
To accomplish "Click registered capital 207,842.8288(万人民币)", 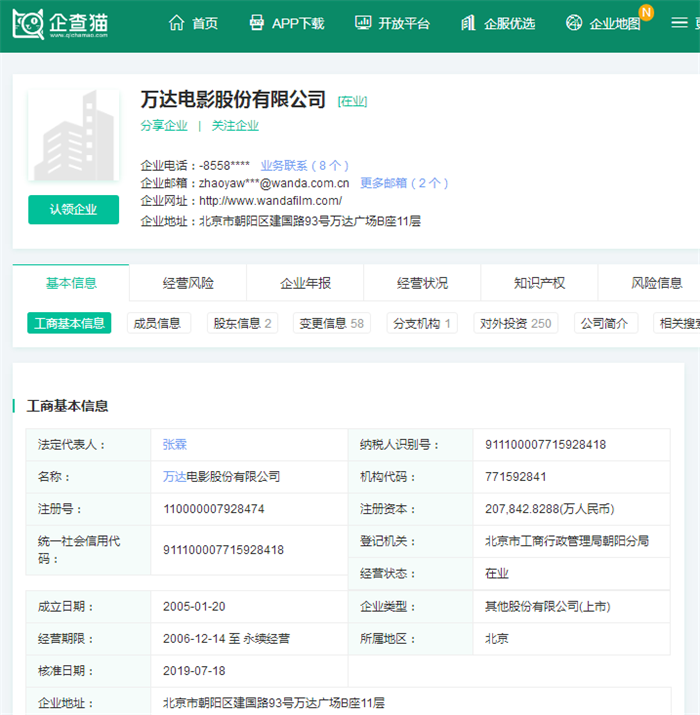I will 550,509.
